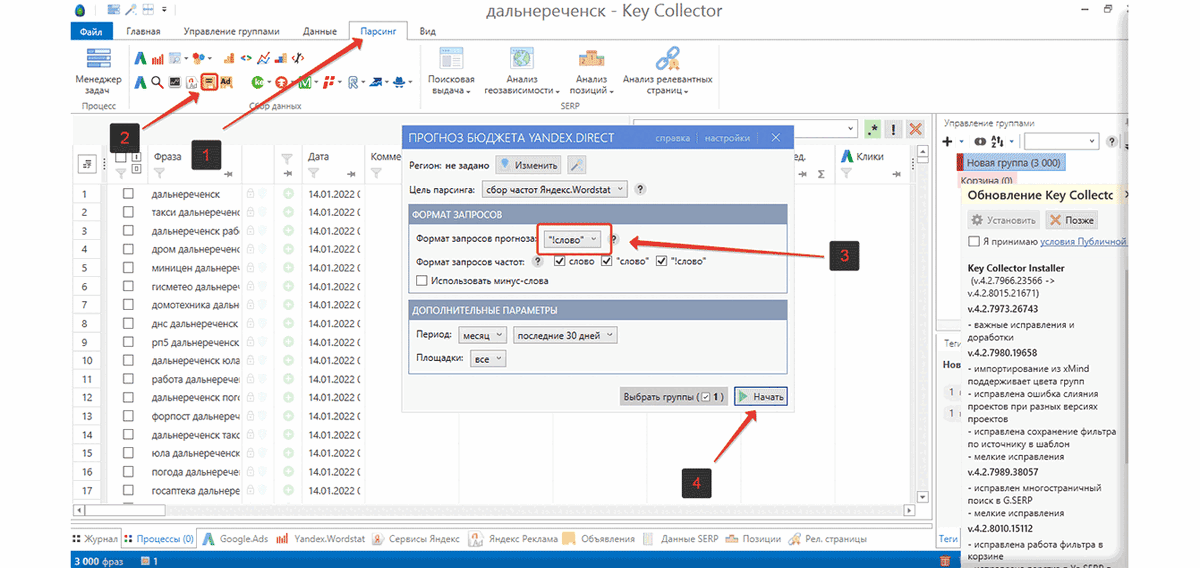Open Период месяц dropdown
This screenshot has width=1200, height=568.
(483, 335)
